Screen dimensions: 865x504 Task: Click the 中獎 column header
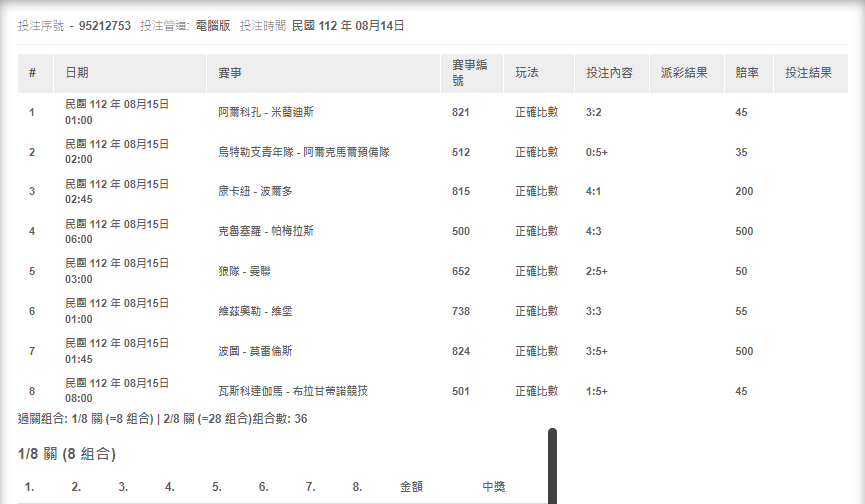pyautogui.click(x=494, y=487)
